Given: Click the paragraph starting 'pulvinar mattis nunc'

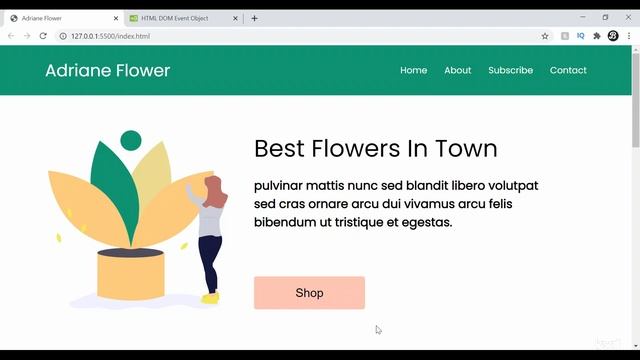Looking at the screenshot, I should click(396, 204).
